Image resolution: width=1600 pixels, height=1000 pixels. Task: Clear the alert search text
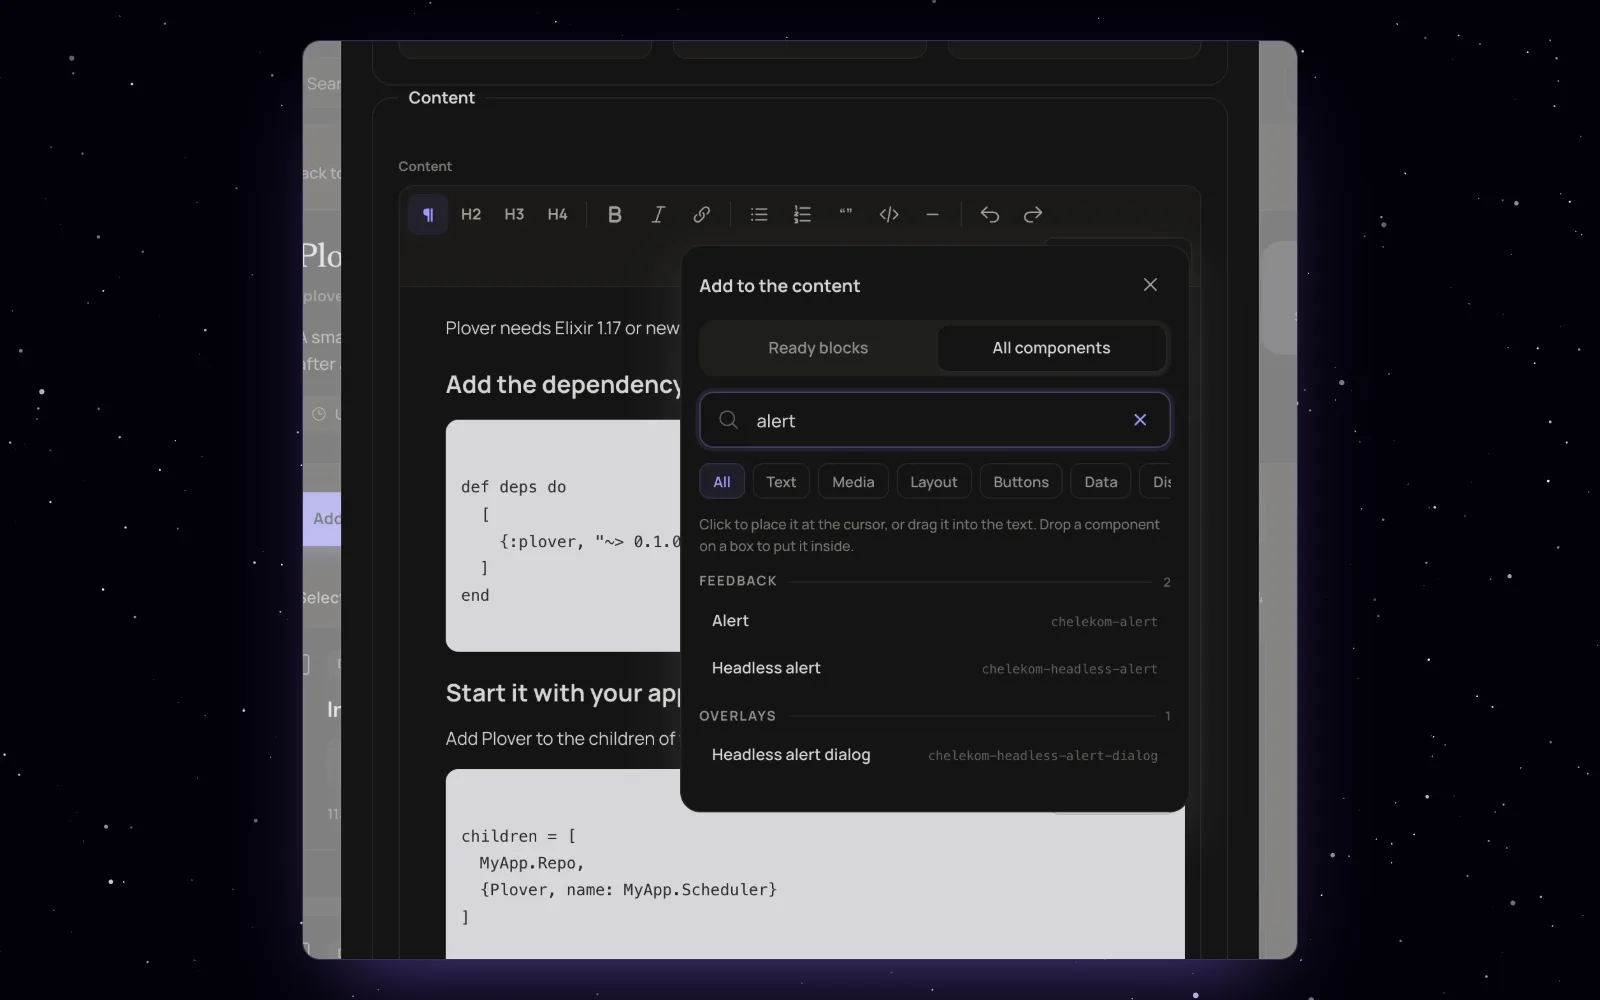click(x=1140, y=420)
